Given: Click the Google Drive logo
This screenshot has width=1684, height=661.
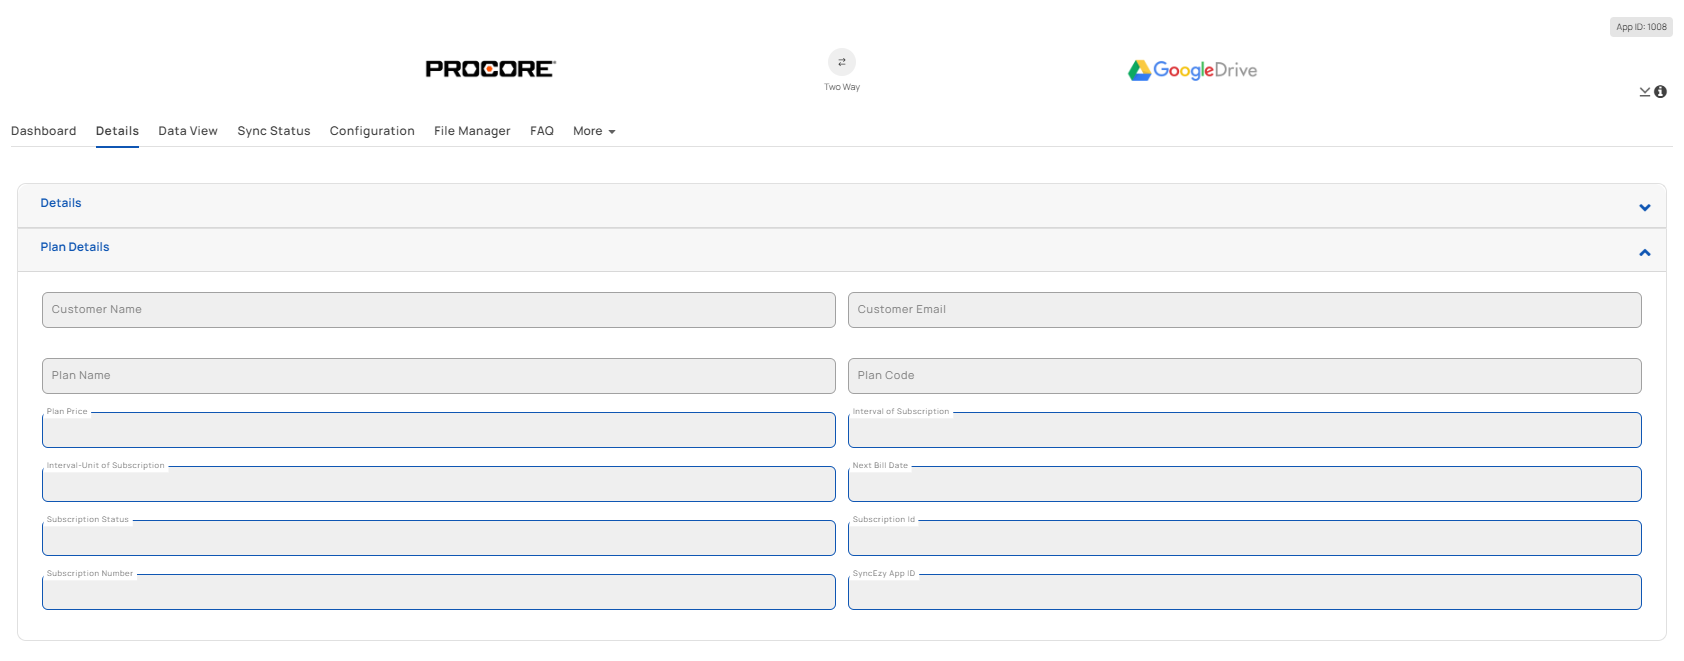Looking at the screenshot, I should [1192, 70].
